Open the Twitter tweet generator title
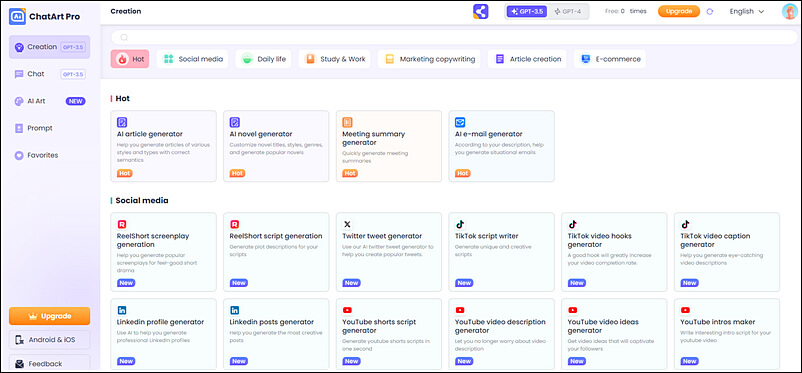The width and height of the screenshot is (802, 373). click(x=382, y=236)
